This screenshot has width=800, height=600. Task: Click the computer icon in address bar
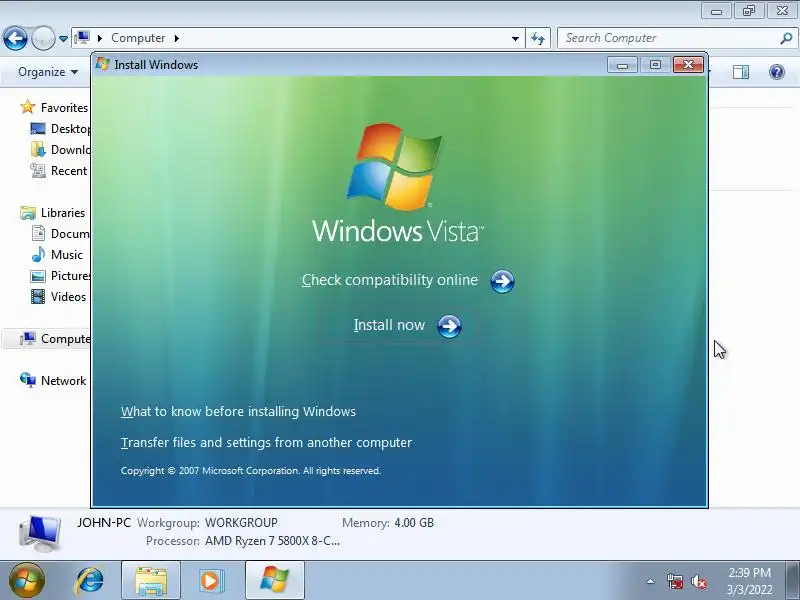pos(82,38)
